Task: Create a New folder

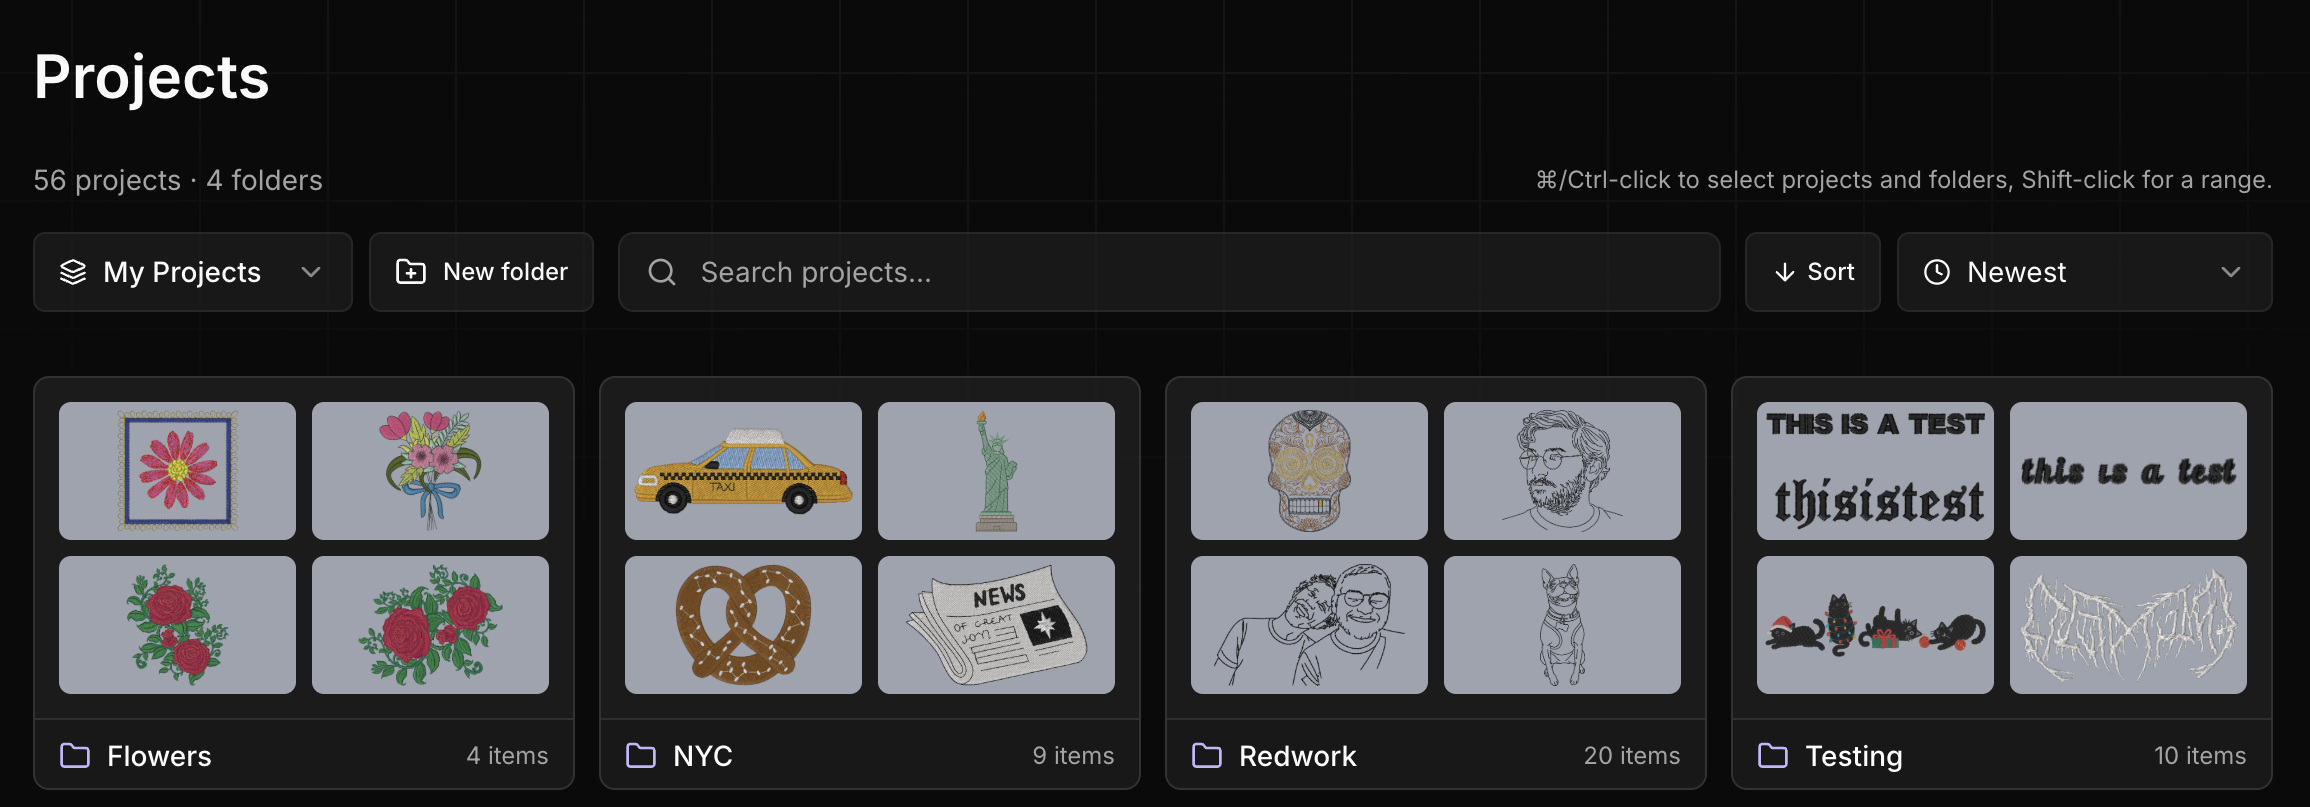Action: 481,272
